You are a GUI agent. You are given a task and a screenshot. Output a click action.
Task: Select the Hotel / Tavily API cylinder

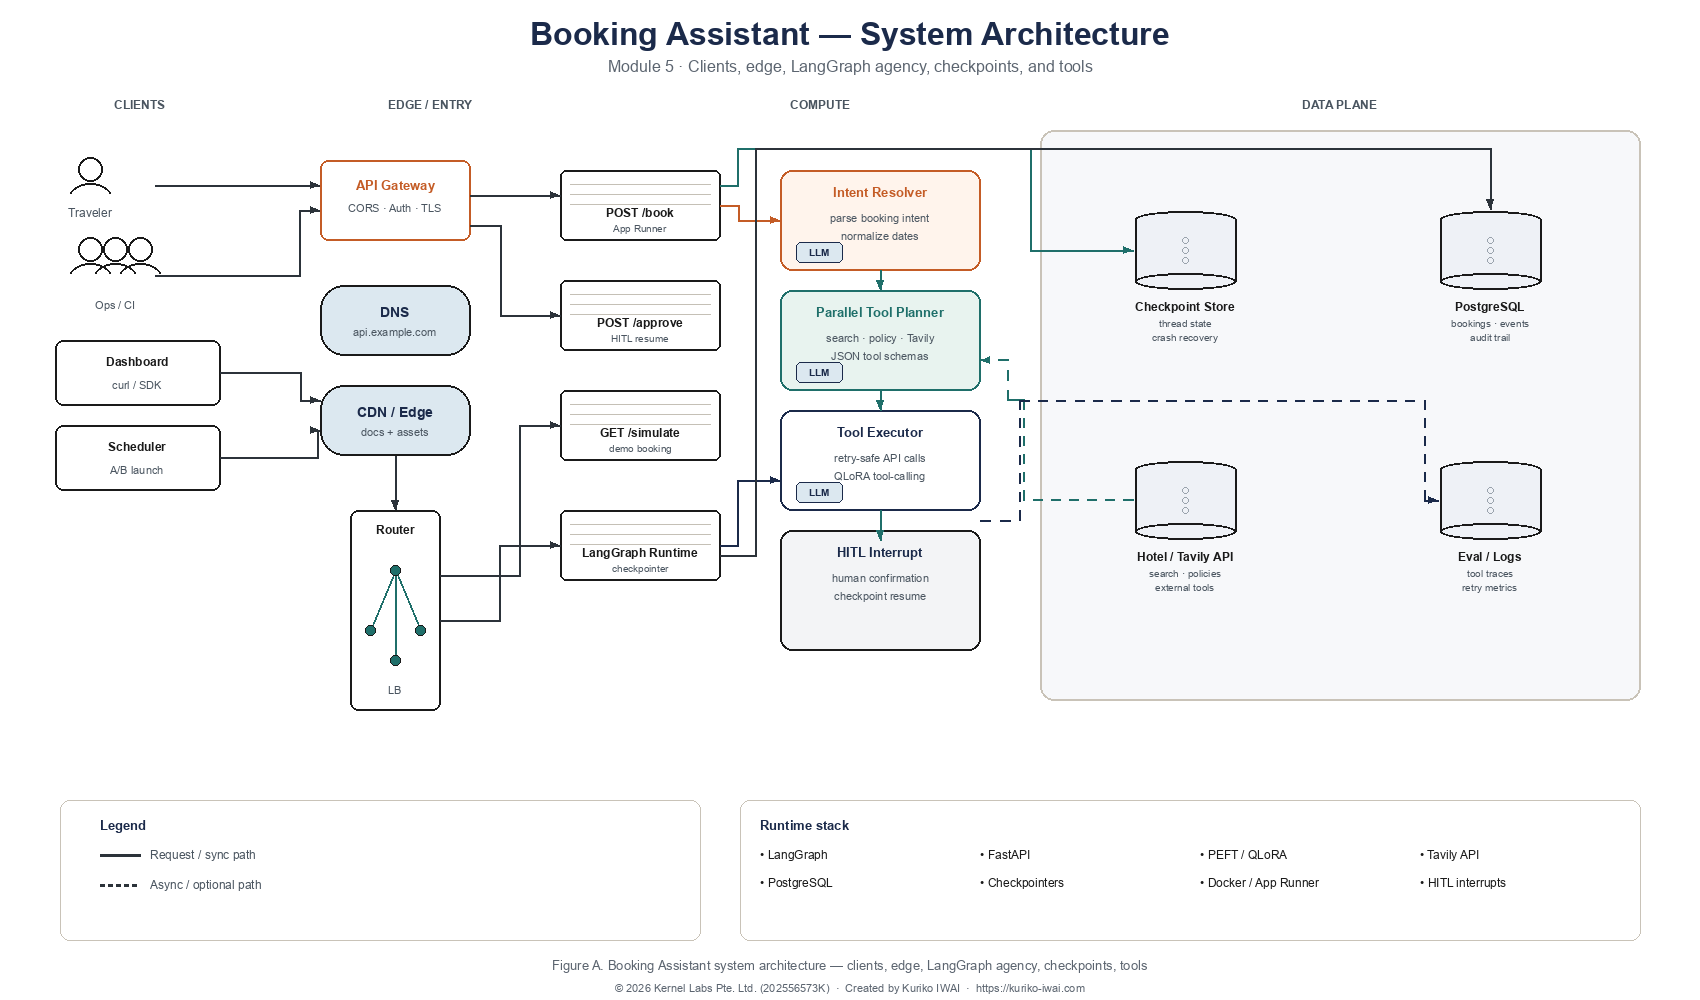1186,500
